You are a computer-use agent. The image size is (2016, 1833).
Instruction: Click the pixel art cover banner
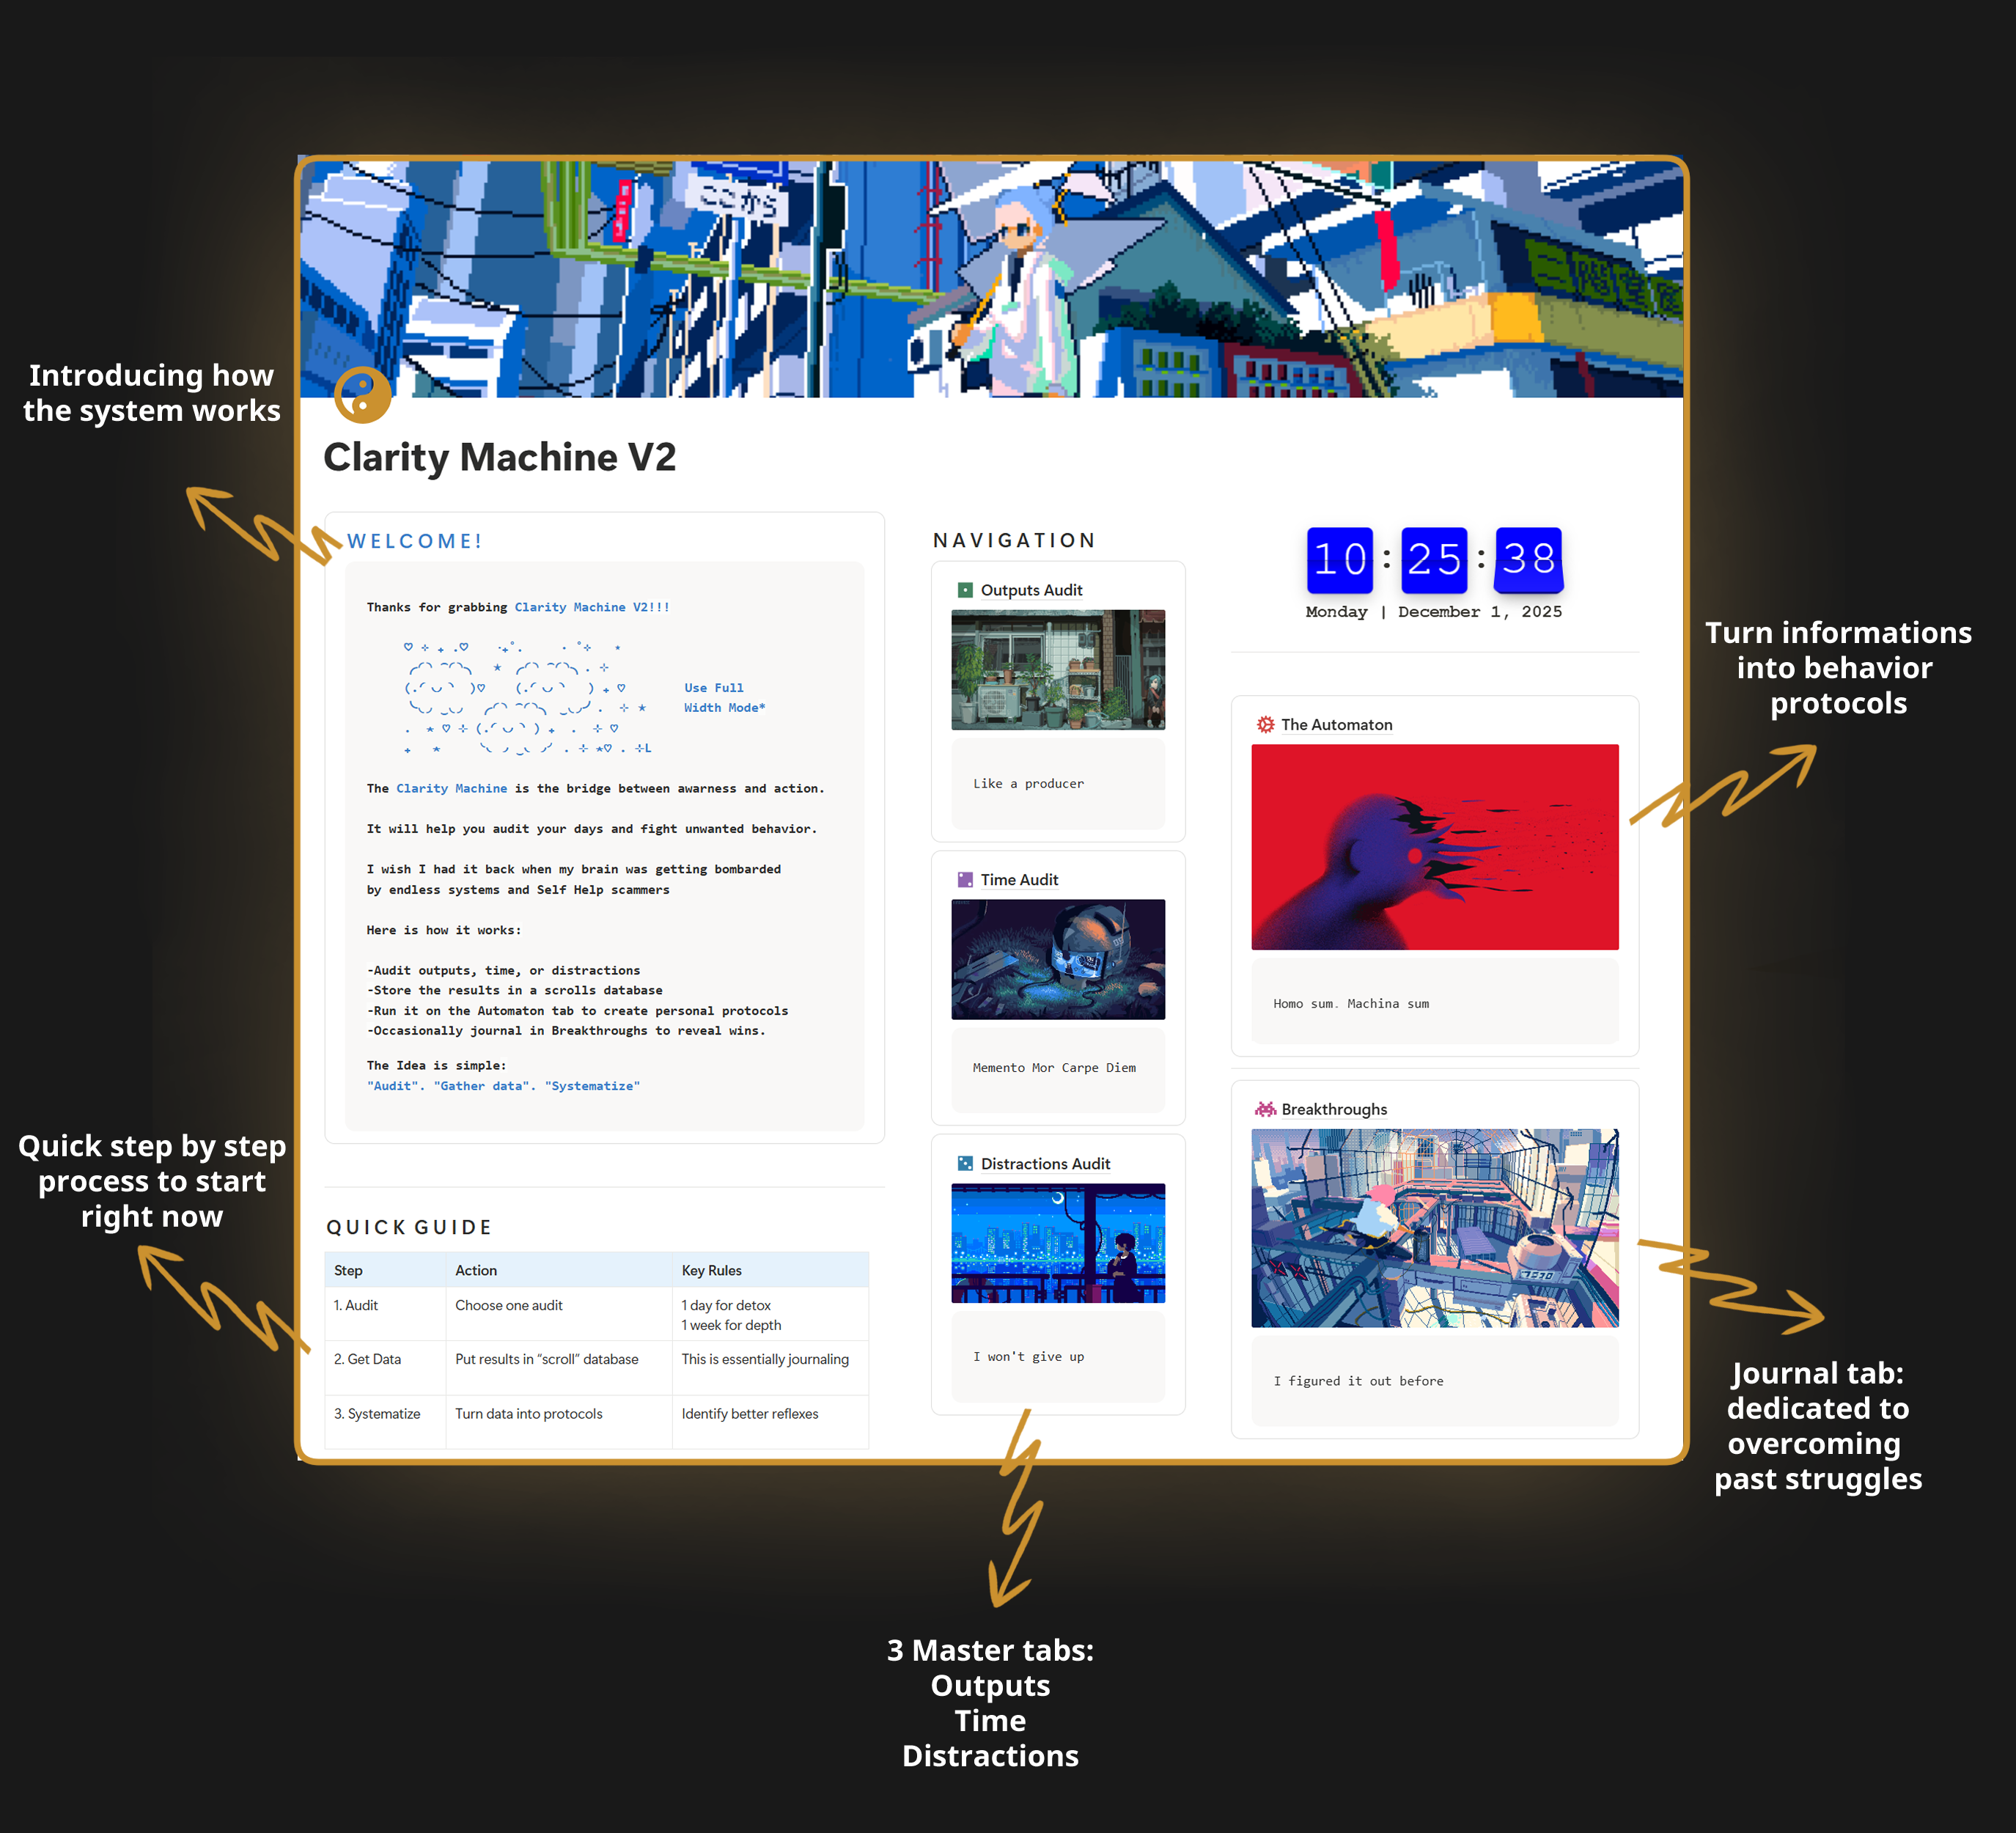(990, 280)
